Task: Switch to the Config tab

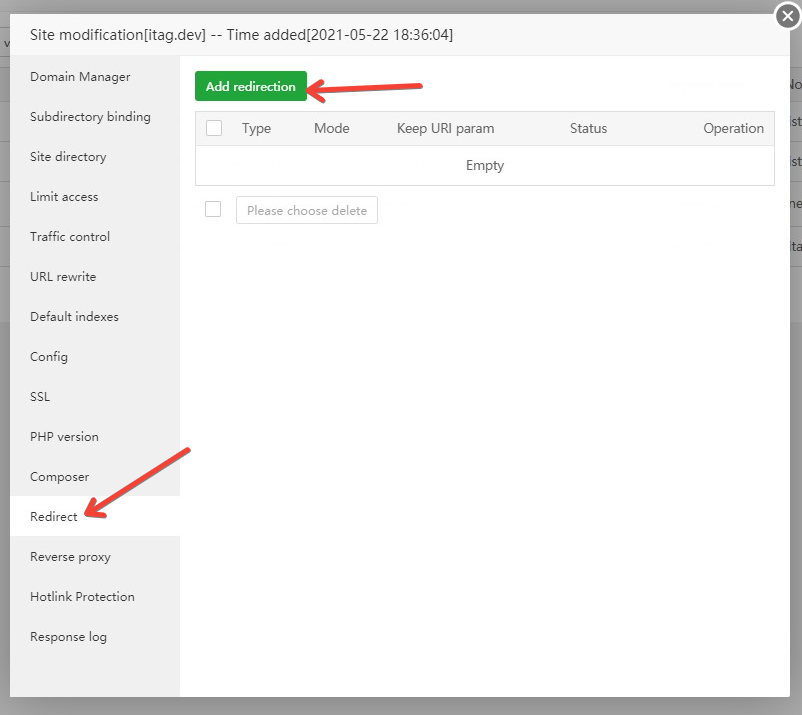Action: pyautogui.click(x=95, y=356)
